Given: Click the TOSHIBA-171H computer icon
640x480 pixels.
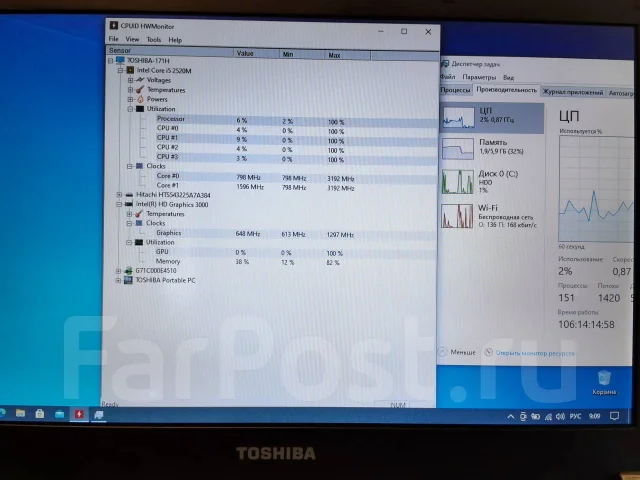Looking at the screenshot, I should (120, 60).
